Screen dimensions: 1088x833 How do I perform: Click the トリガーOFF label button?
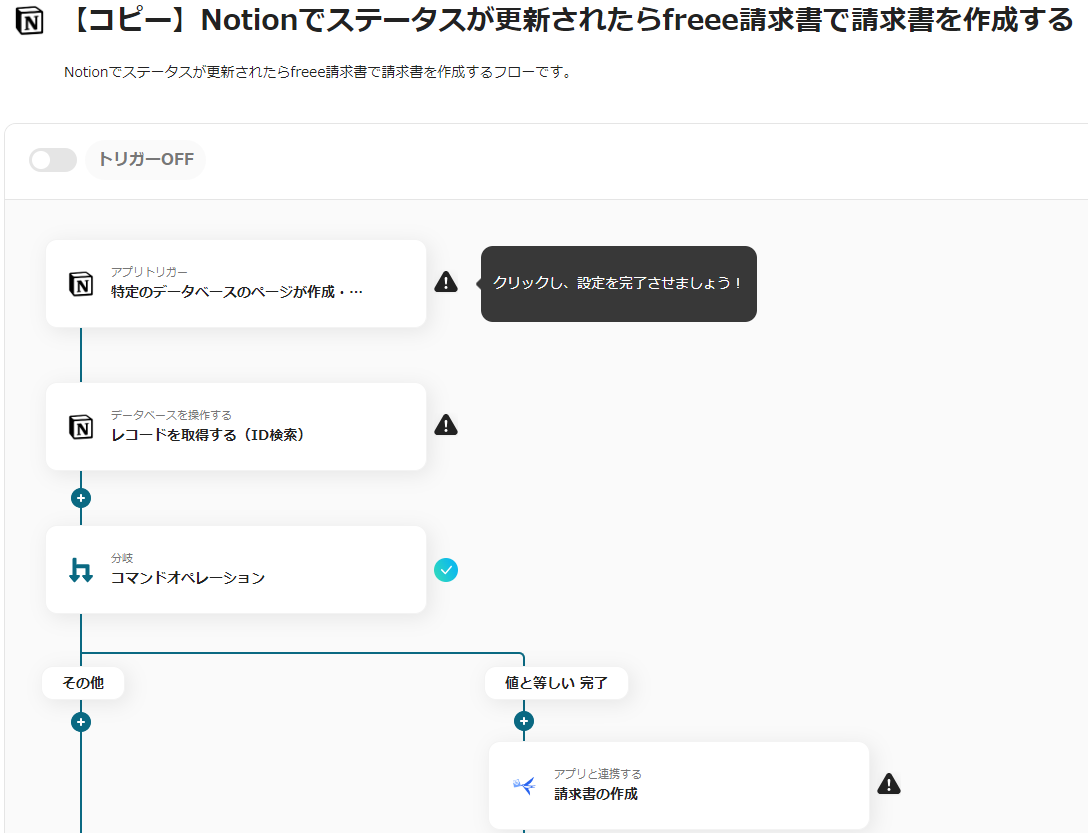point(146,160)
